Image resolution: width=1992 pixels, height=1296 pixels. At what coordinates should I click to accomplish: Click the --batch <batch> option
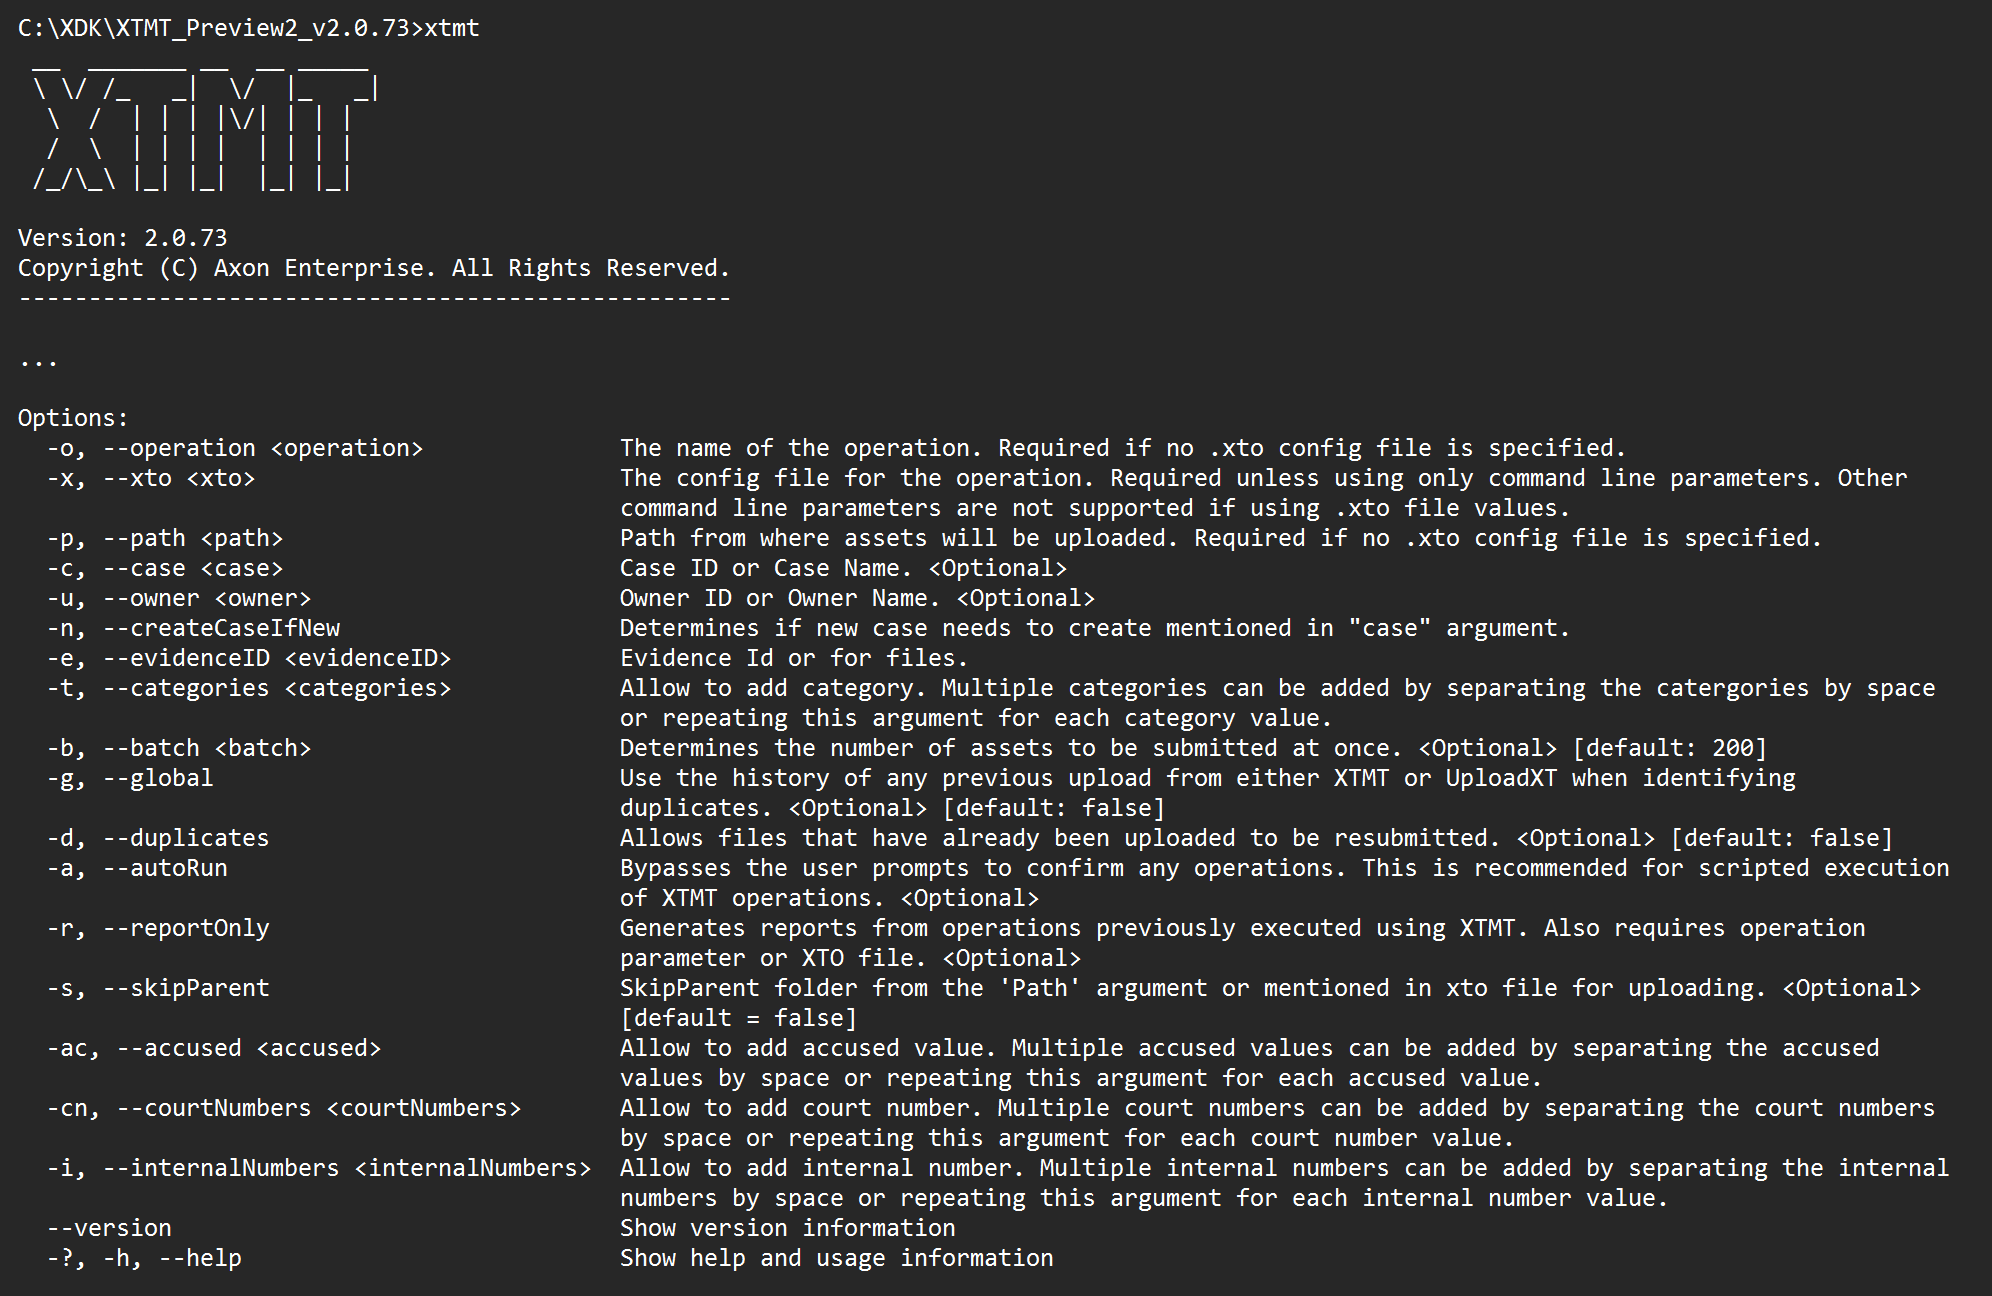click(207, 748)
